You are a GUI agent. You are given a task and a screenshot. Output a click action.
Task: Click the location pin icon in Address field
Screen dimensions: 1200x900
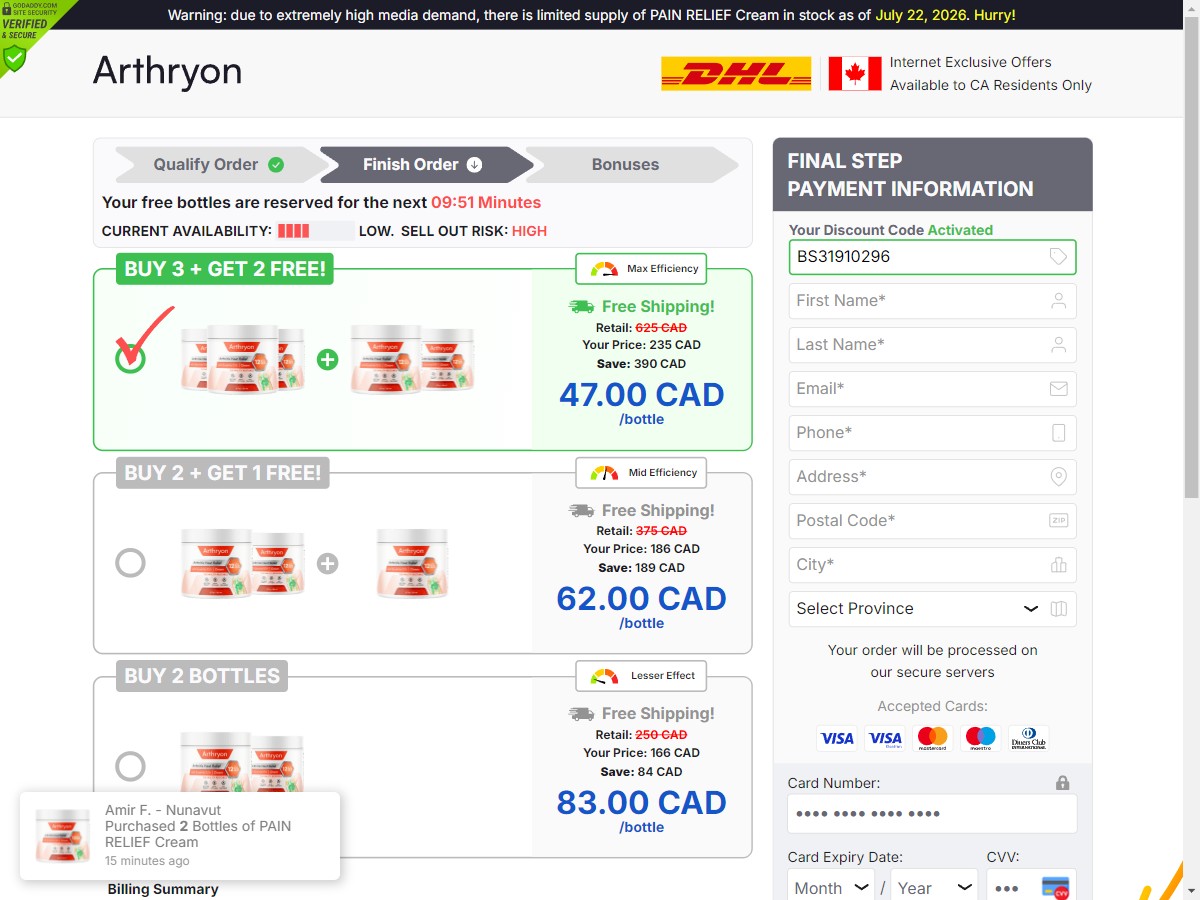coord(1058,477)
